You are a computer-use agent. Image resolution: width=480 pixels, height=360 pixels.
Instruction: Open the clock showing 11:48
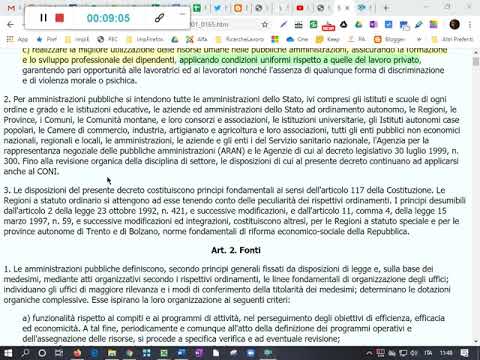coord(446,353)
